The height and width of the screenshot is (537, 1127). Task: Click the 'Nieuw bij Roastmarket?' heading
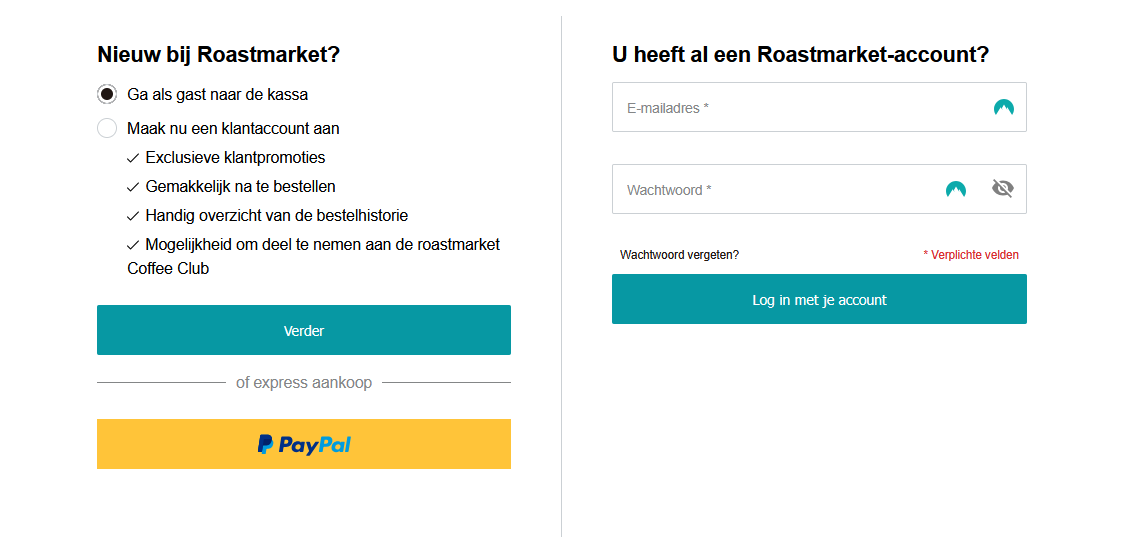pos(218,54)
